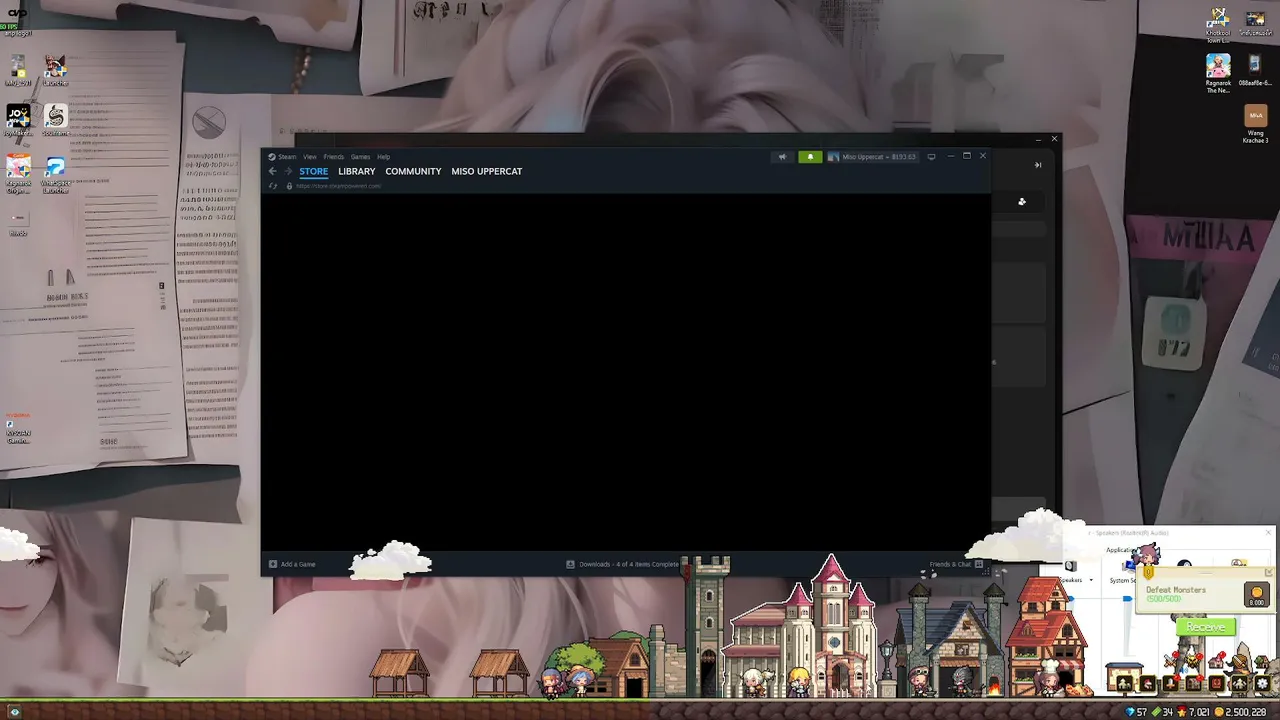Image resolution: width=1280 pixels, height=720 pixels.
Task: Adjust the System Sounds volume slider
Action: point(1127,600)
